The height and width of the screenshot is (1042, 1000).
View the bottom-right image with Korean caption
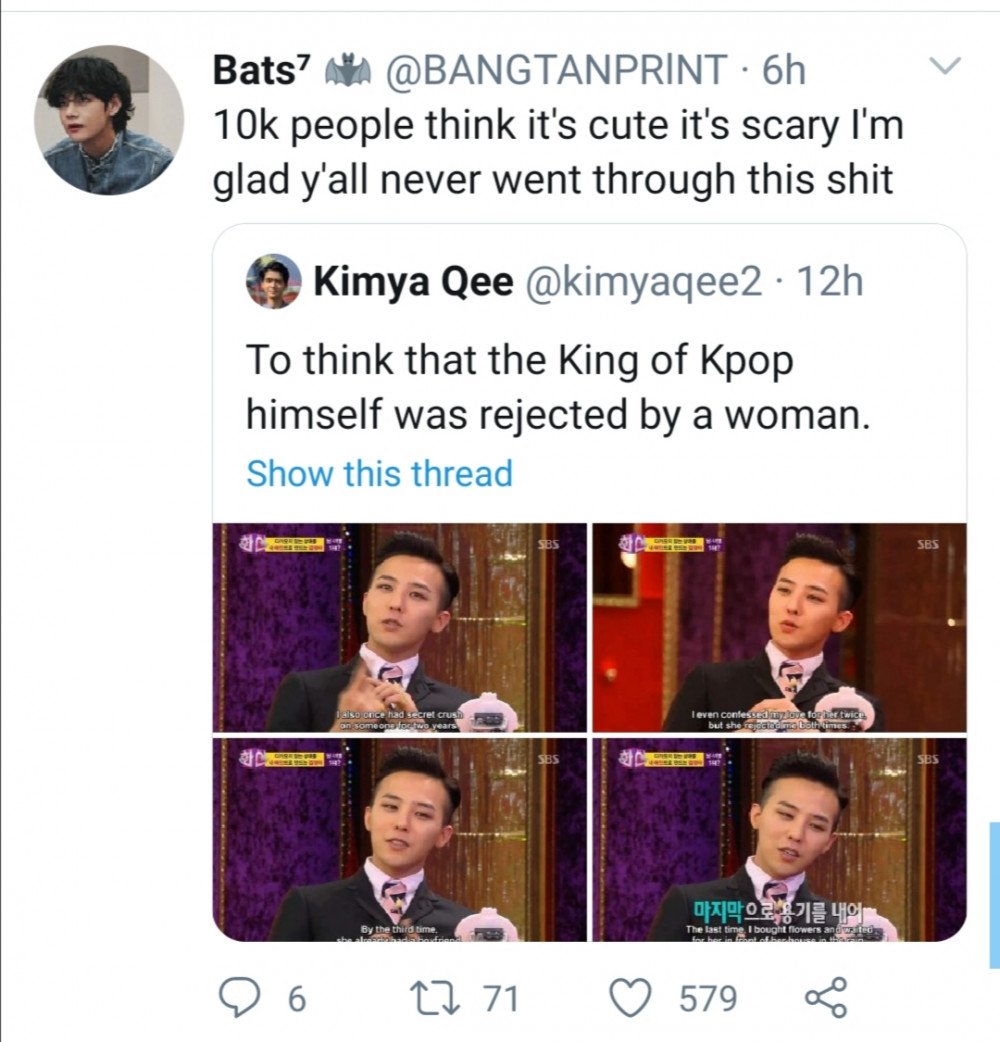click(779, 839)
